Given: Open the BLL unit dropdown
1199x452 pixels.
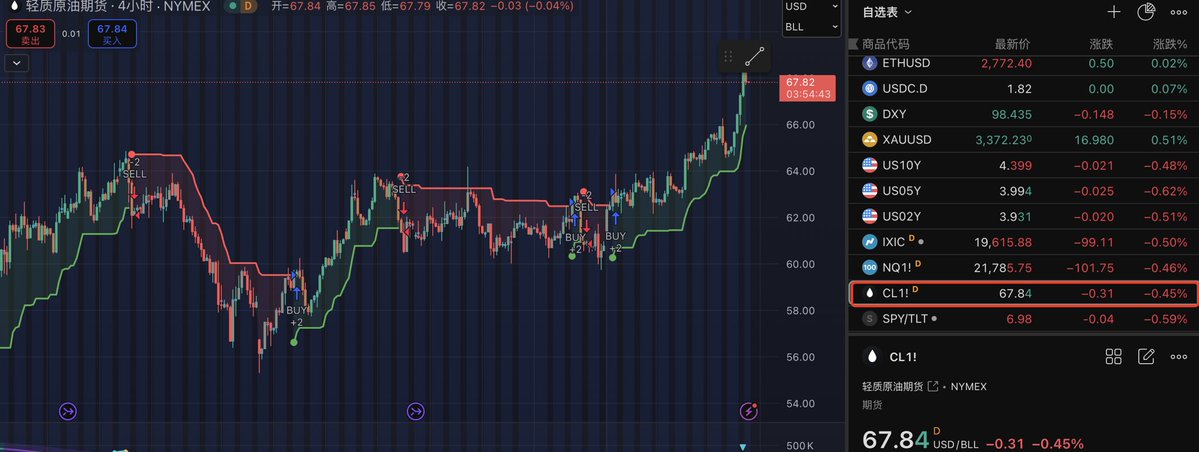Looking at the screenshot, I should (x=811, y=27).
